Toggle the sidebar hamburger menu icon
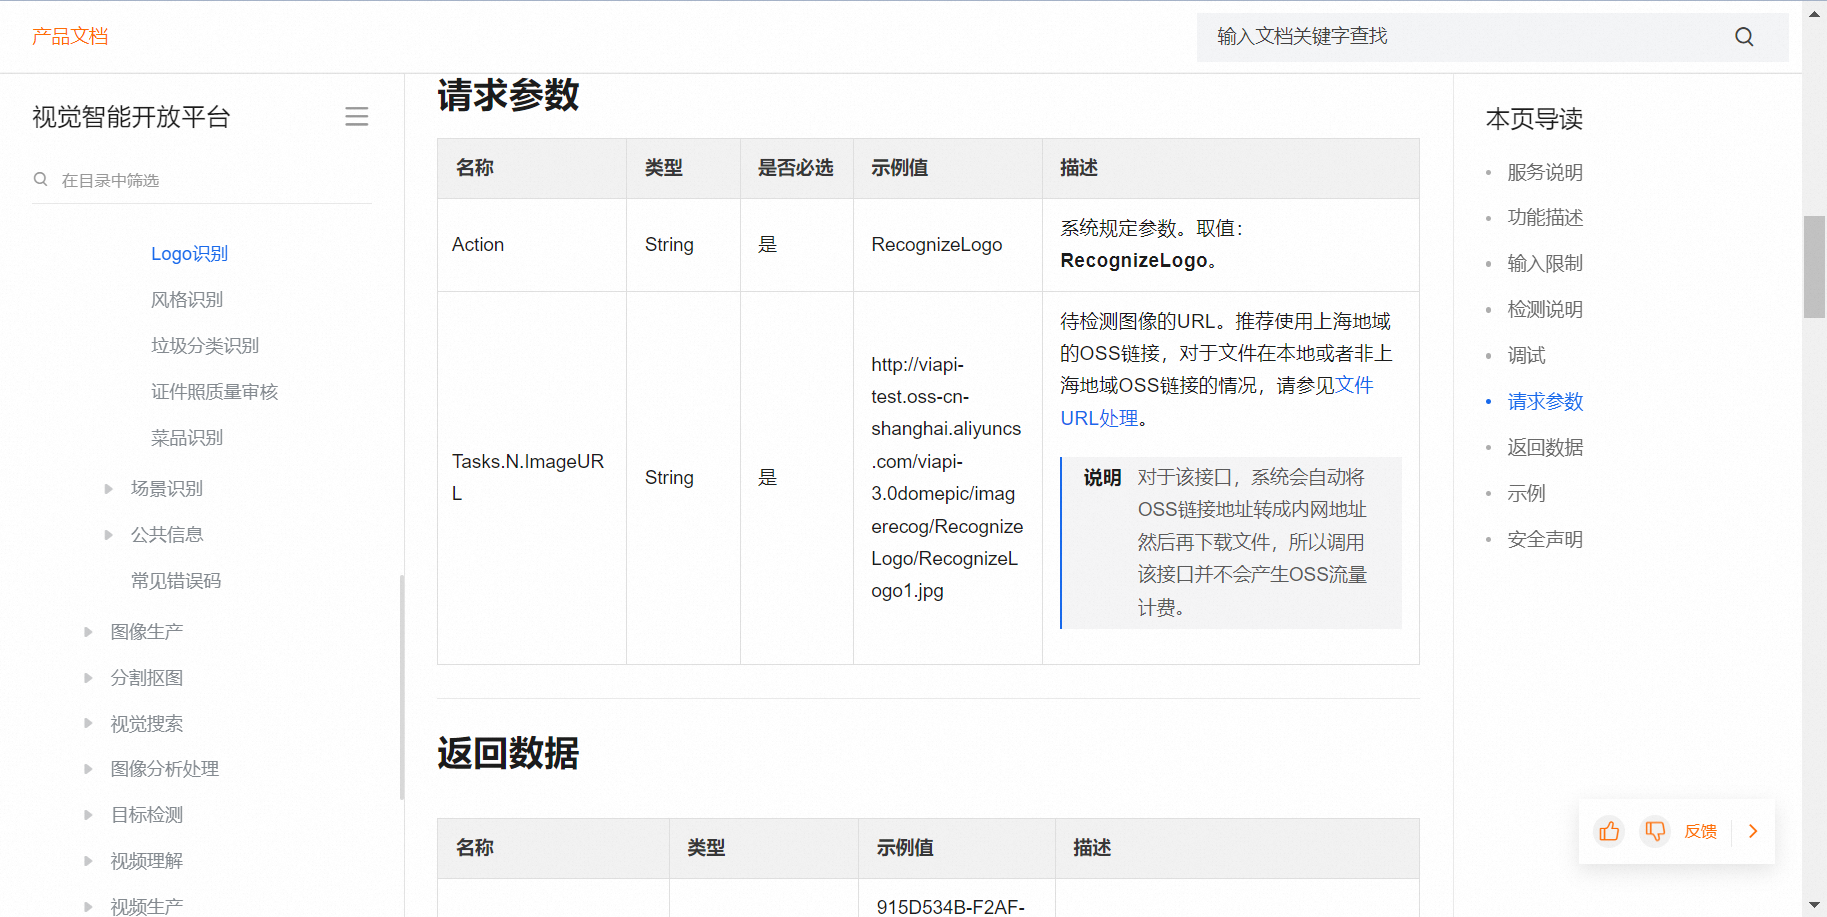This screenshot has width=1827, height=917. click(x=357, y=116)
